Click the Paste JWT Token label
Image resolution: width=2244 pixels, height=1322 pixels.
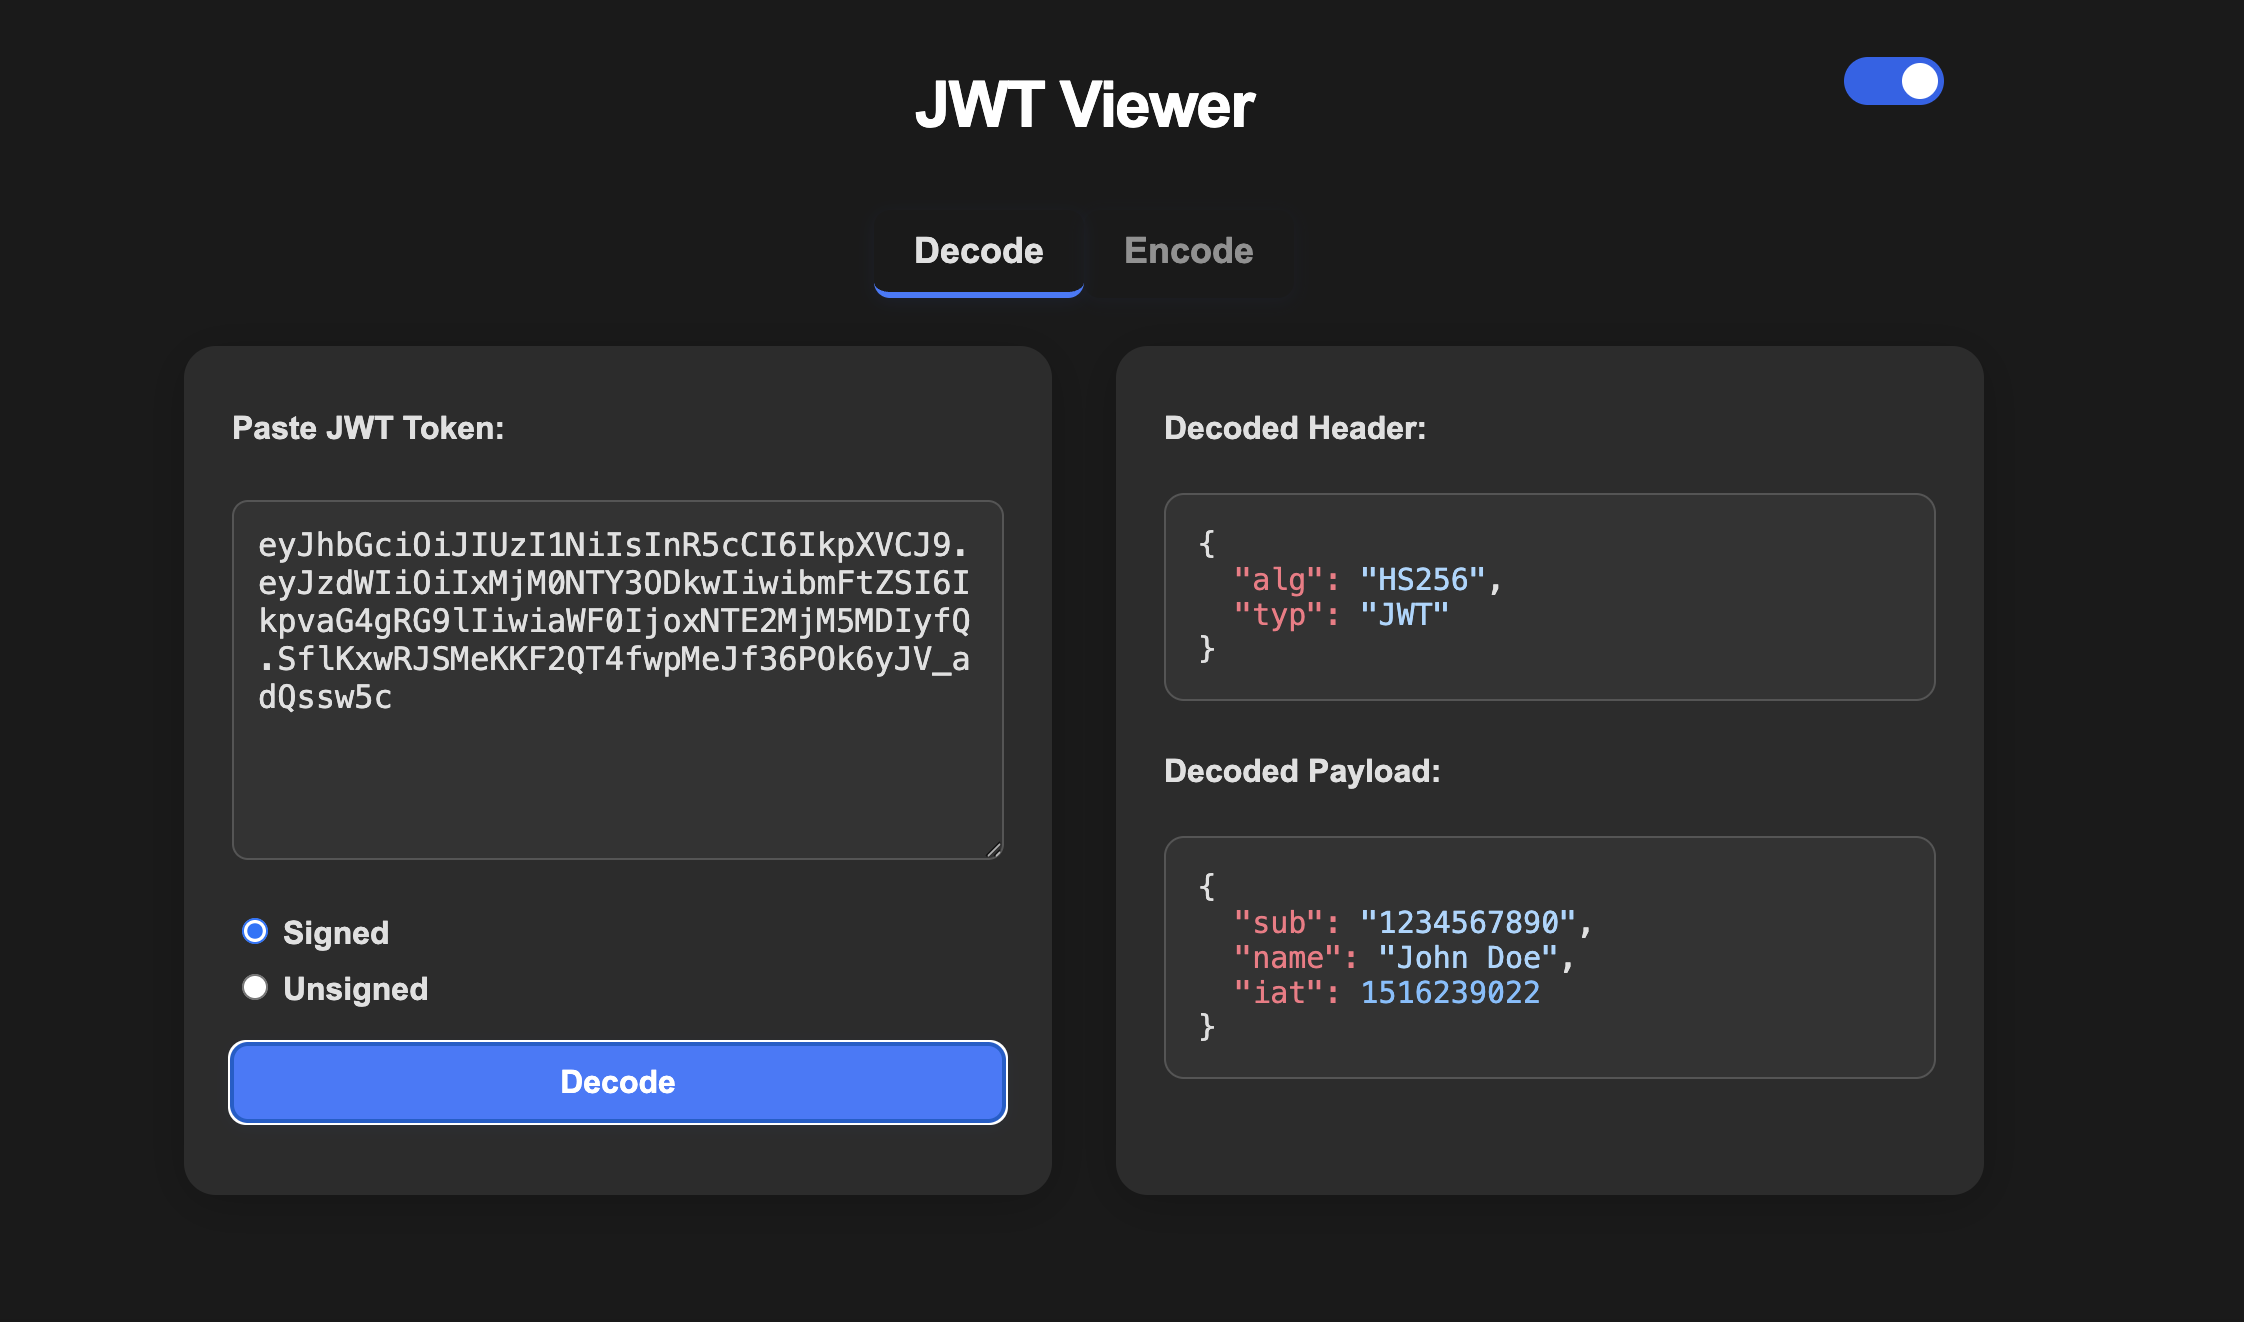point(368,428)
